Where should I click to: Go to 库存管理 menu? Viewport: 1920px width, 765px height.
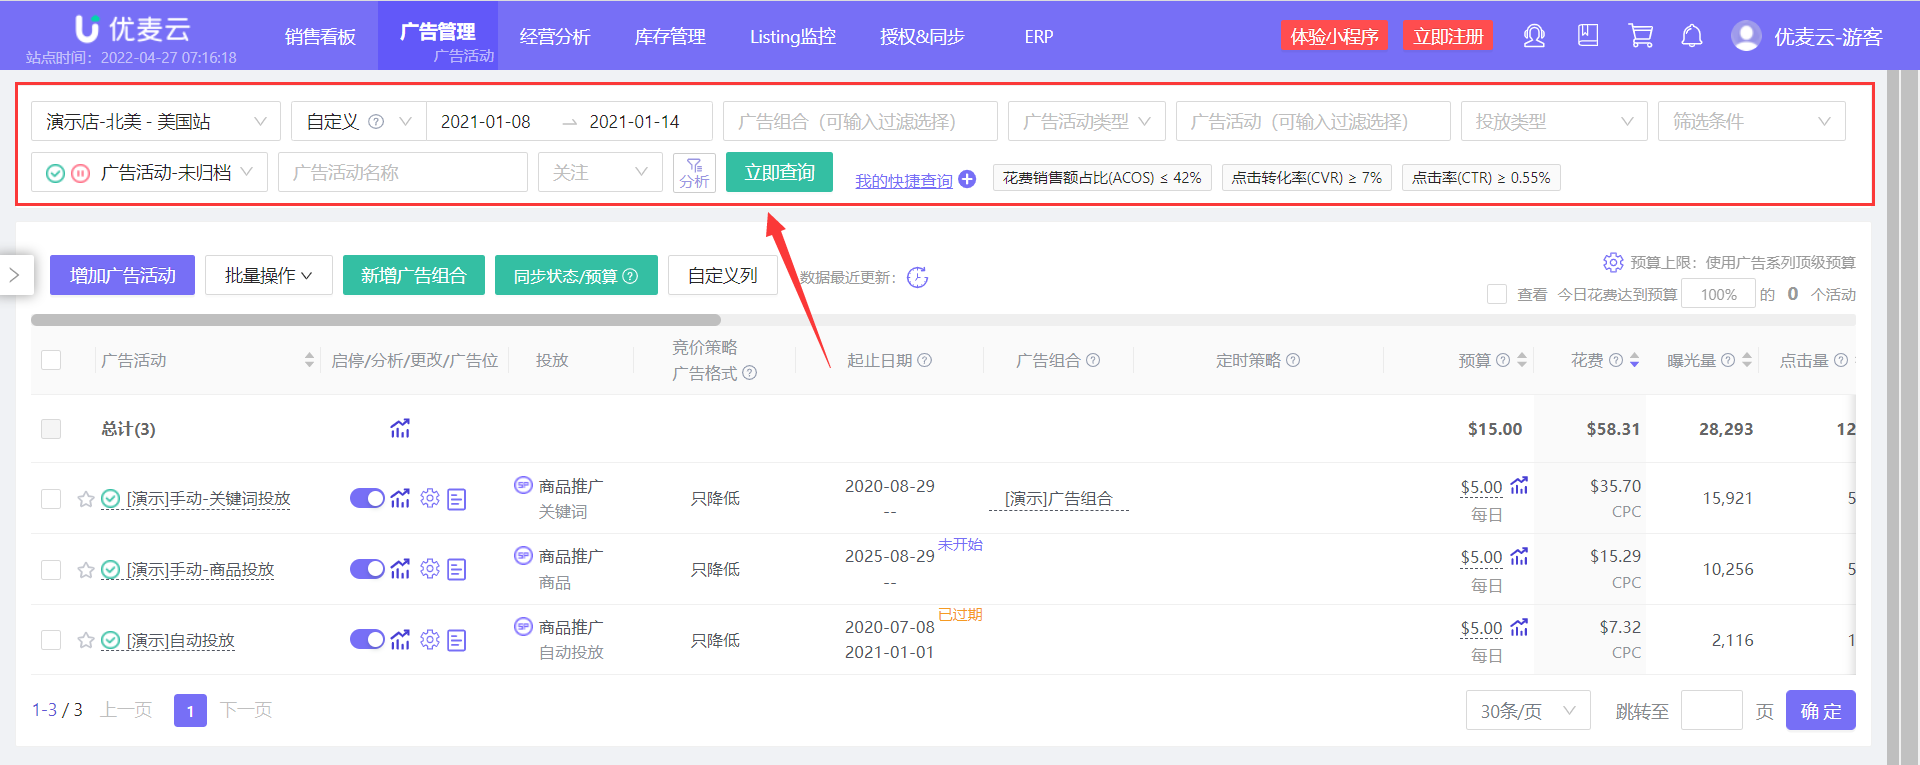click(x=670, y=37)
